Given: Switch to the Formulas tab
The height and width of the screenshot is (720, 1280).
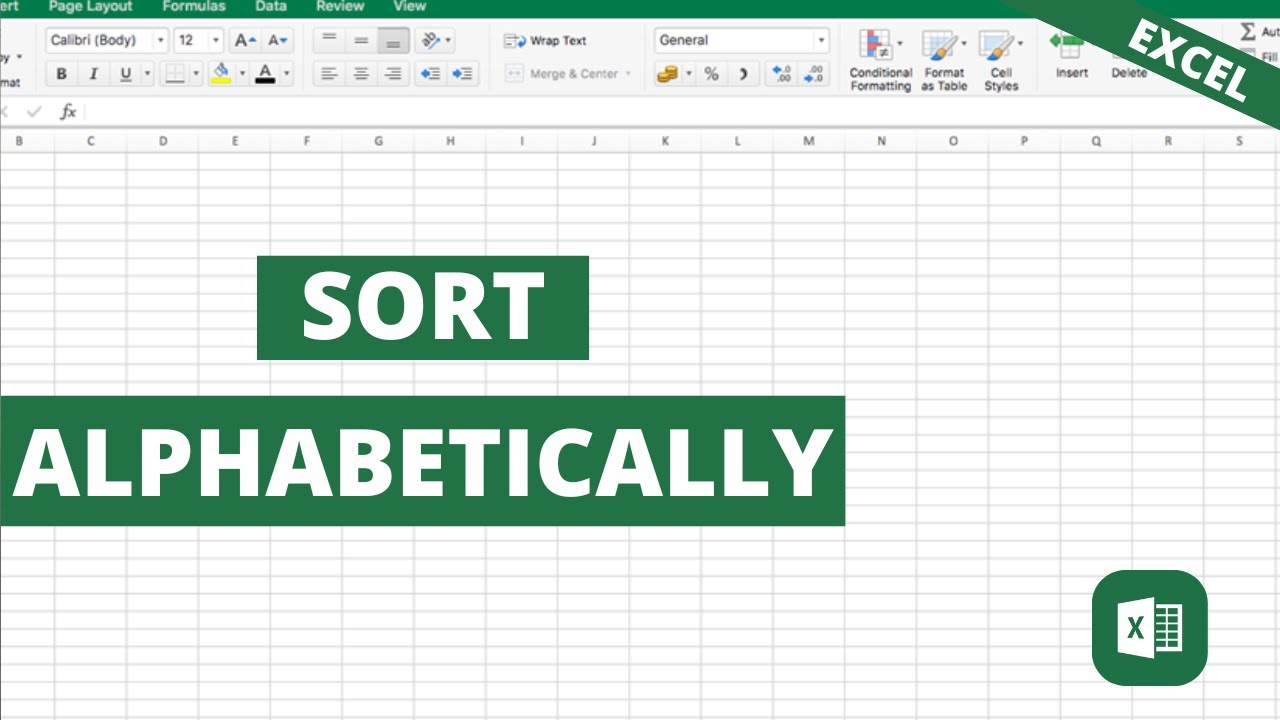Looking at the screenshot, I should pos(194,7).
